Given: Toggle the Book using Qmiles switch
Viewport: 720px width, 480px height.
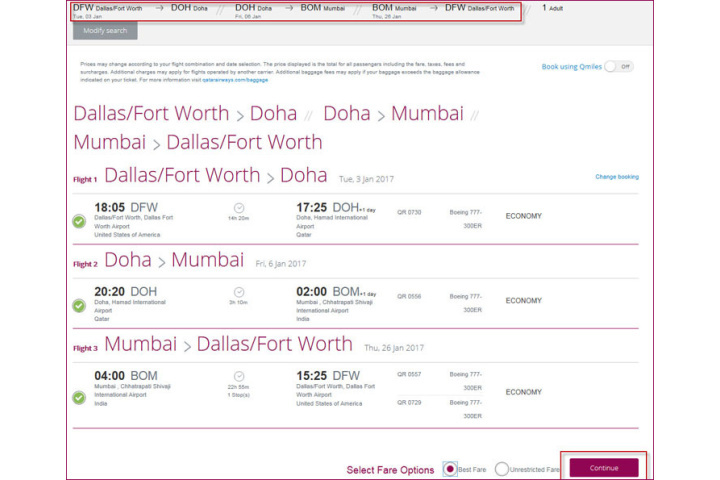Looking at the screenshot, I should (619, 67).
